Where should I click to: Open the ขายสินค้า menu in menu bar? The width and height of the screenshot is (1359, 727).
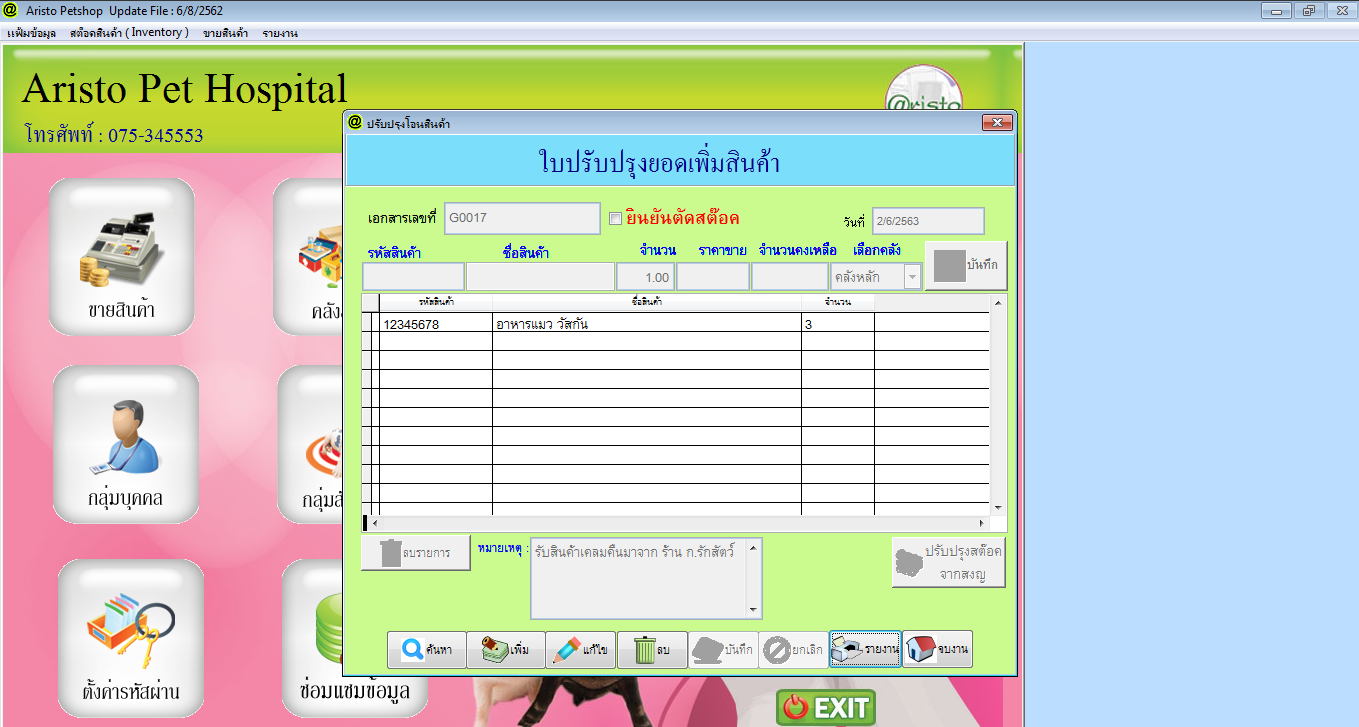click(x=225, y=33)
